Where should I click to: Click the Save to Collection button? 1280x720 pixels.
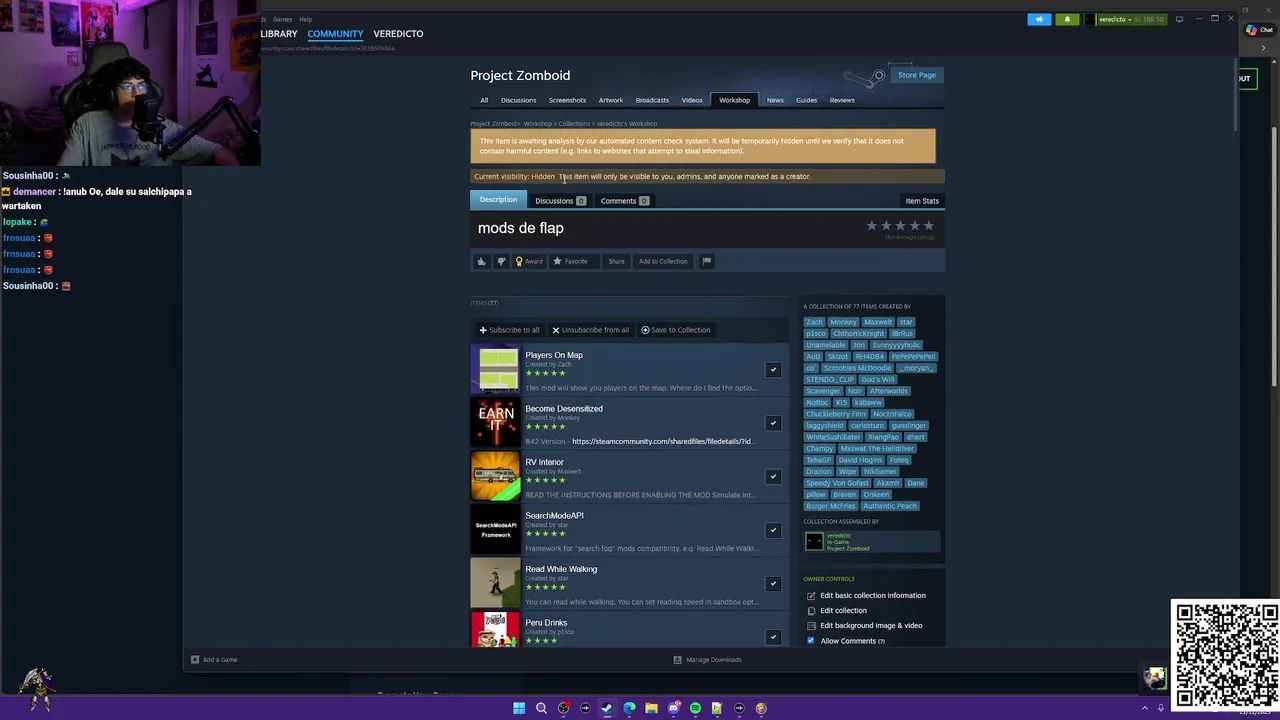[676, 330]
